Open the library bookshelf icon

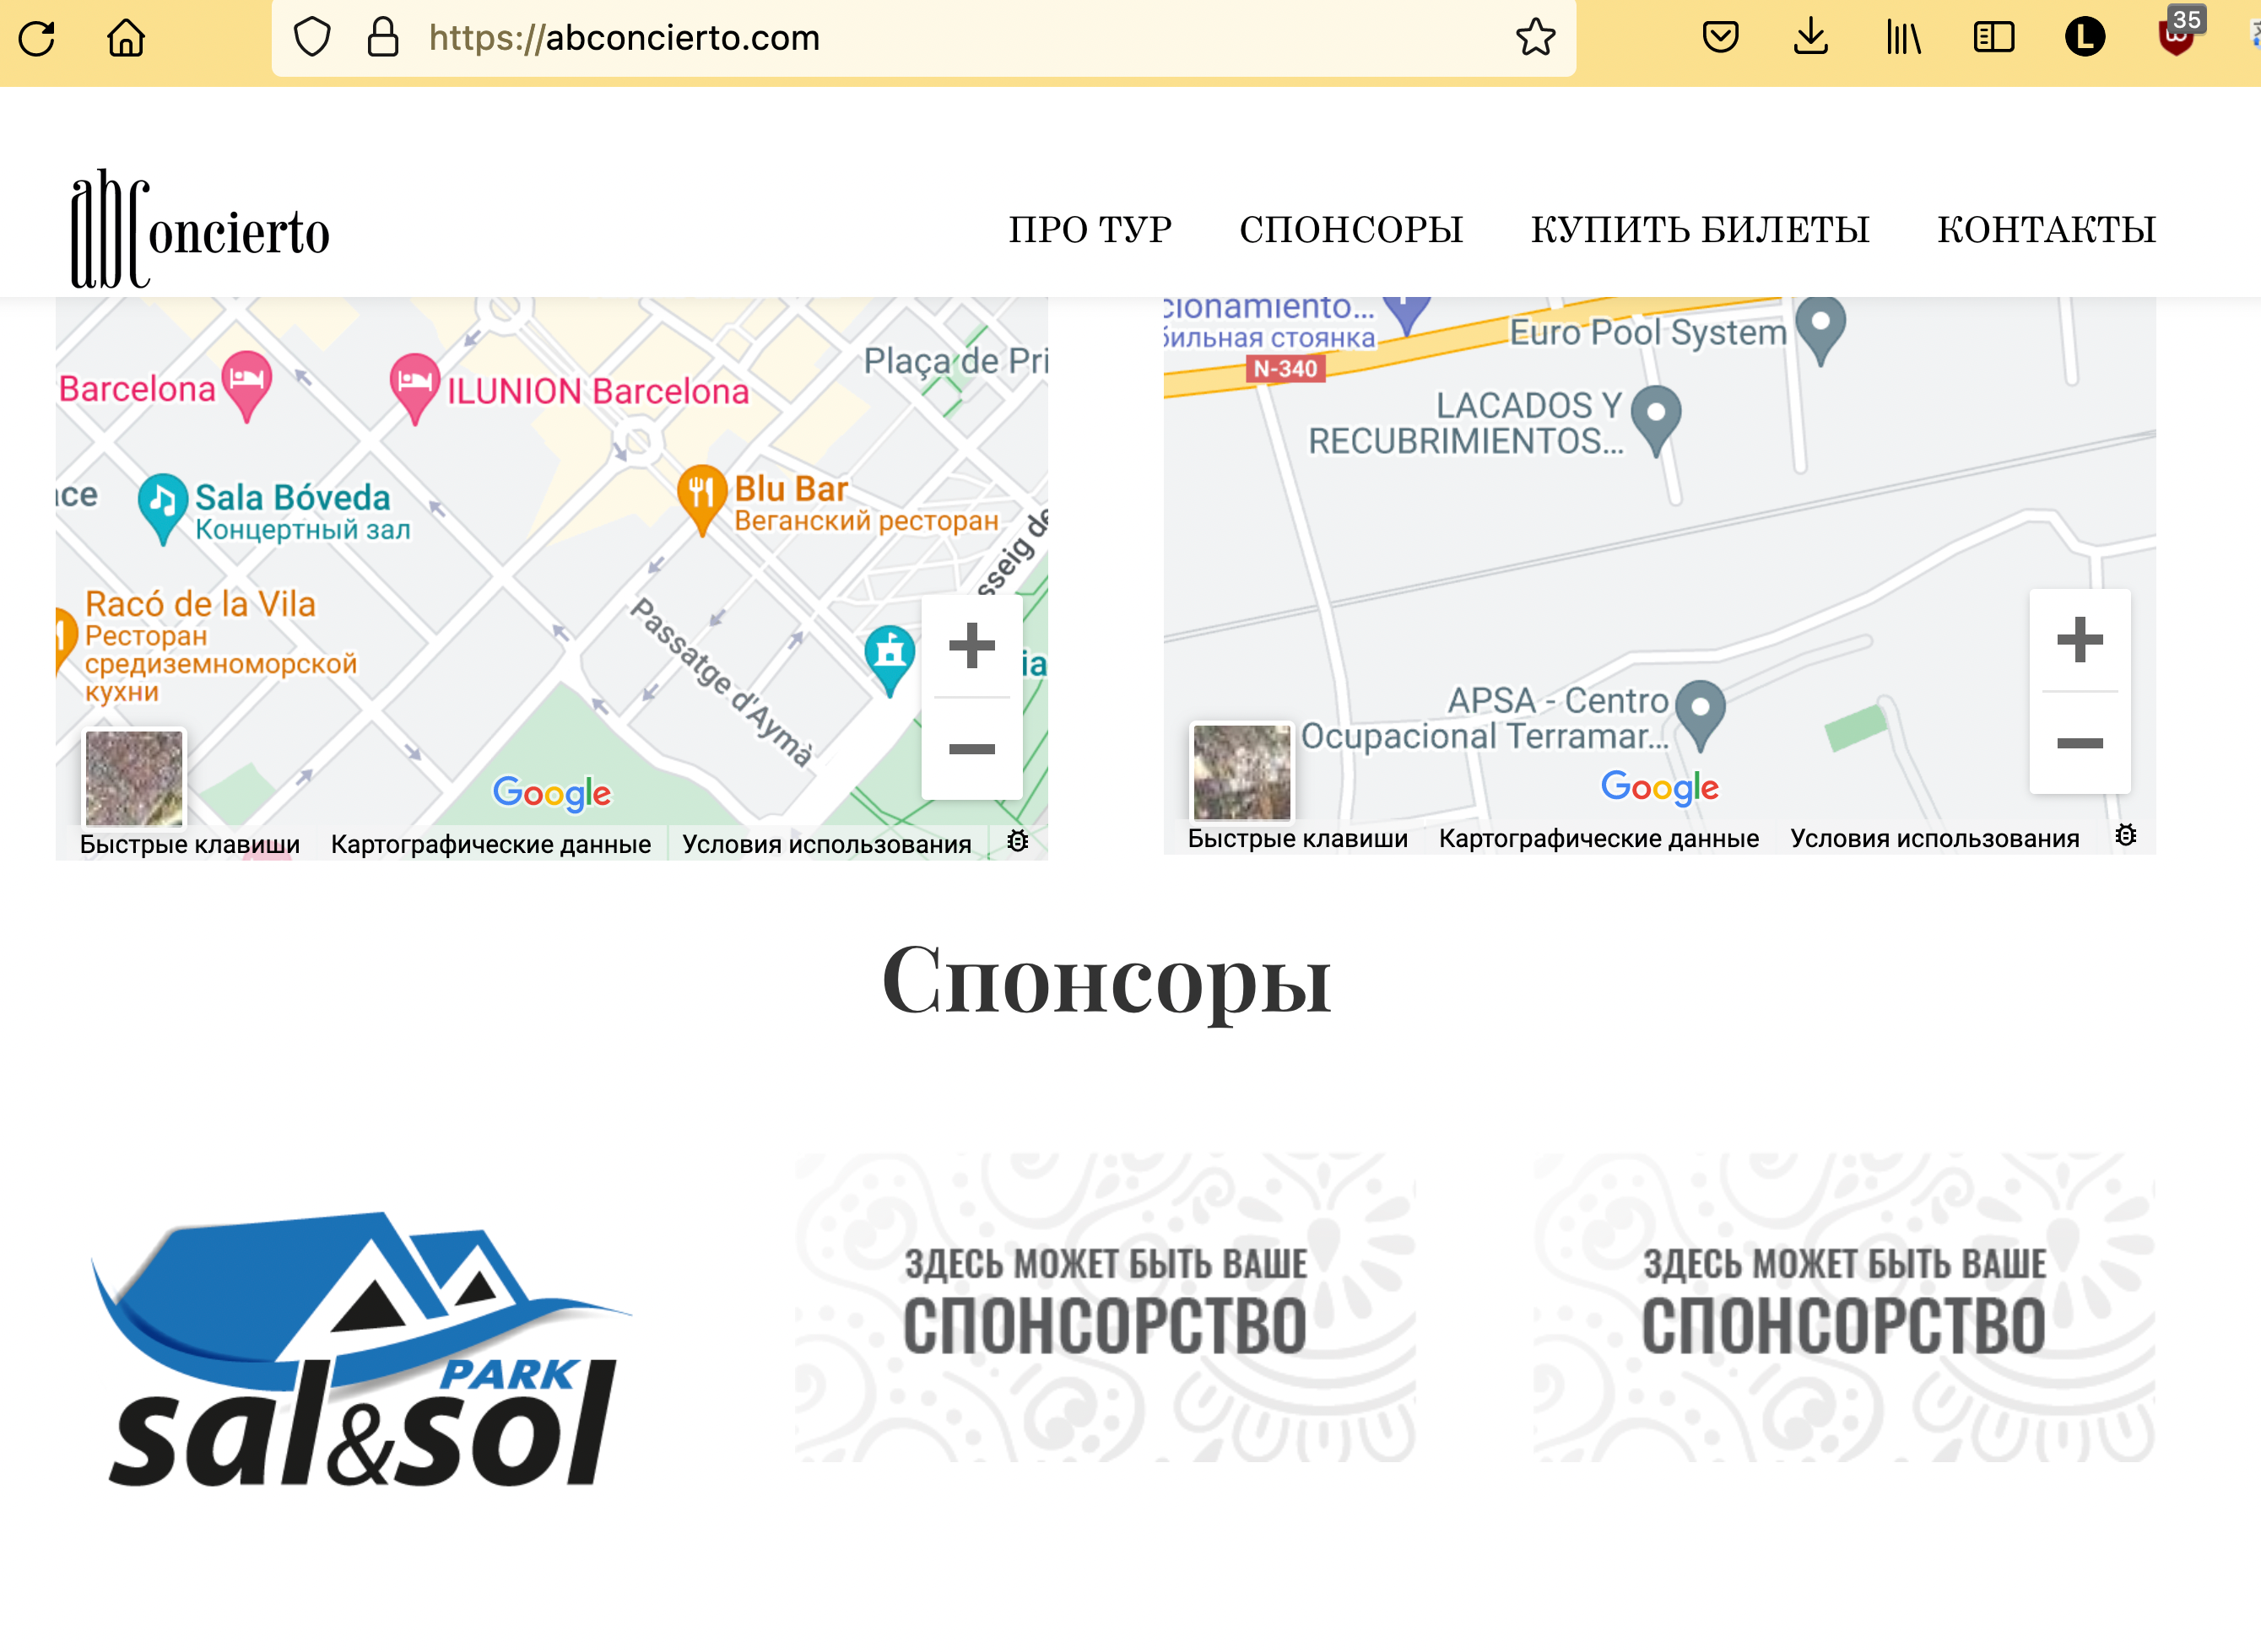pos(1903,38)
